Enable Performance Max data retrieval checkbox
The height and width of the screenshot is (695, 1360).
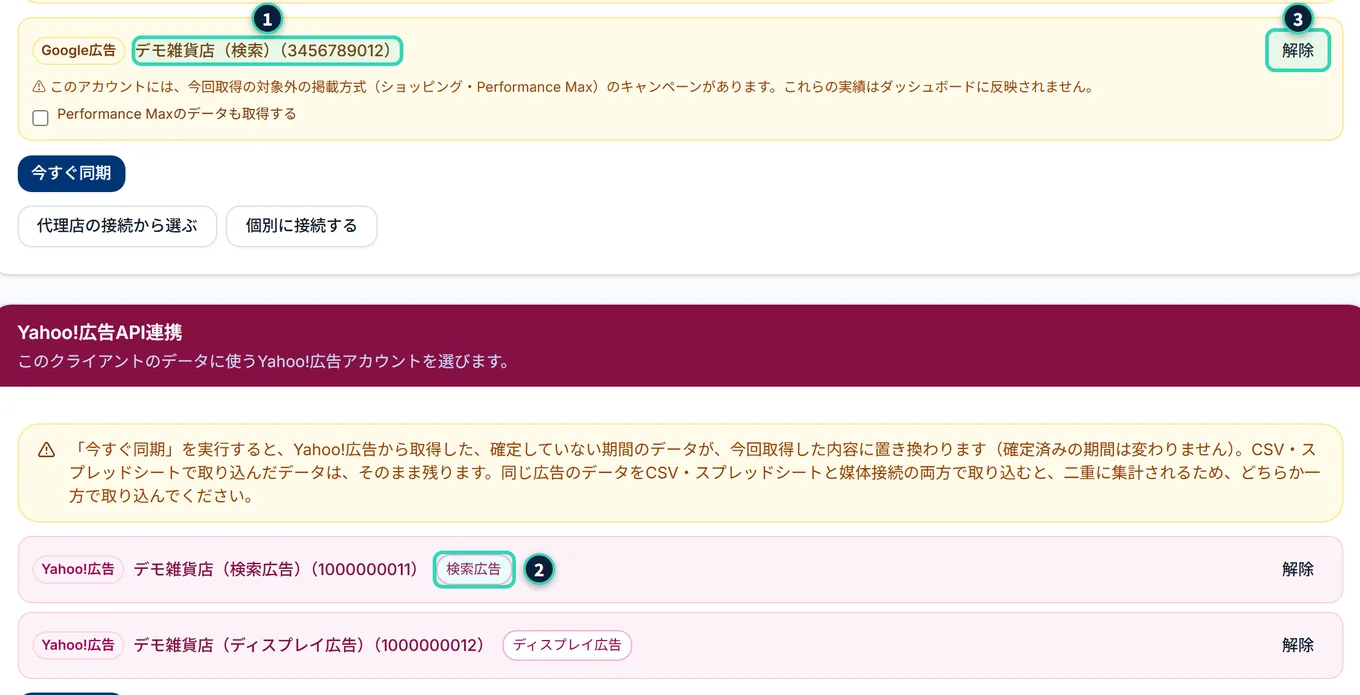[40, 118]
